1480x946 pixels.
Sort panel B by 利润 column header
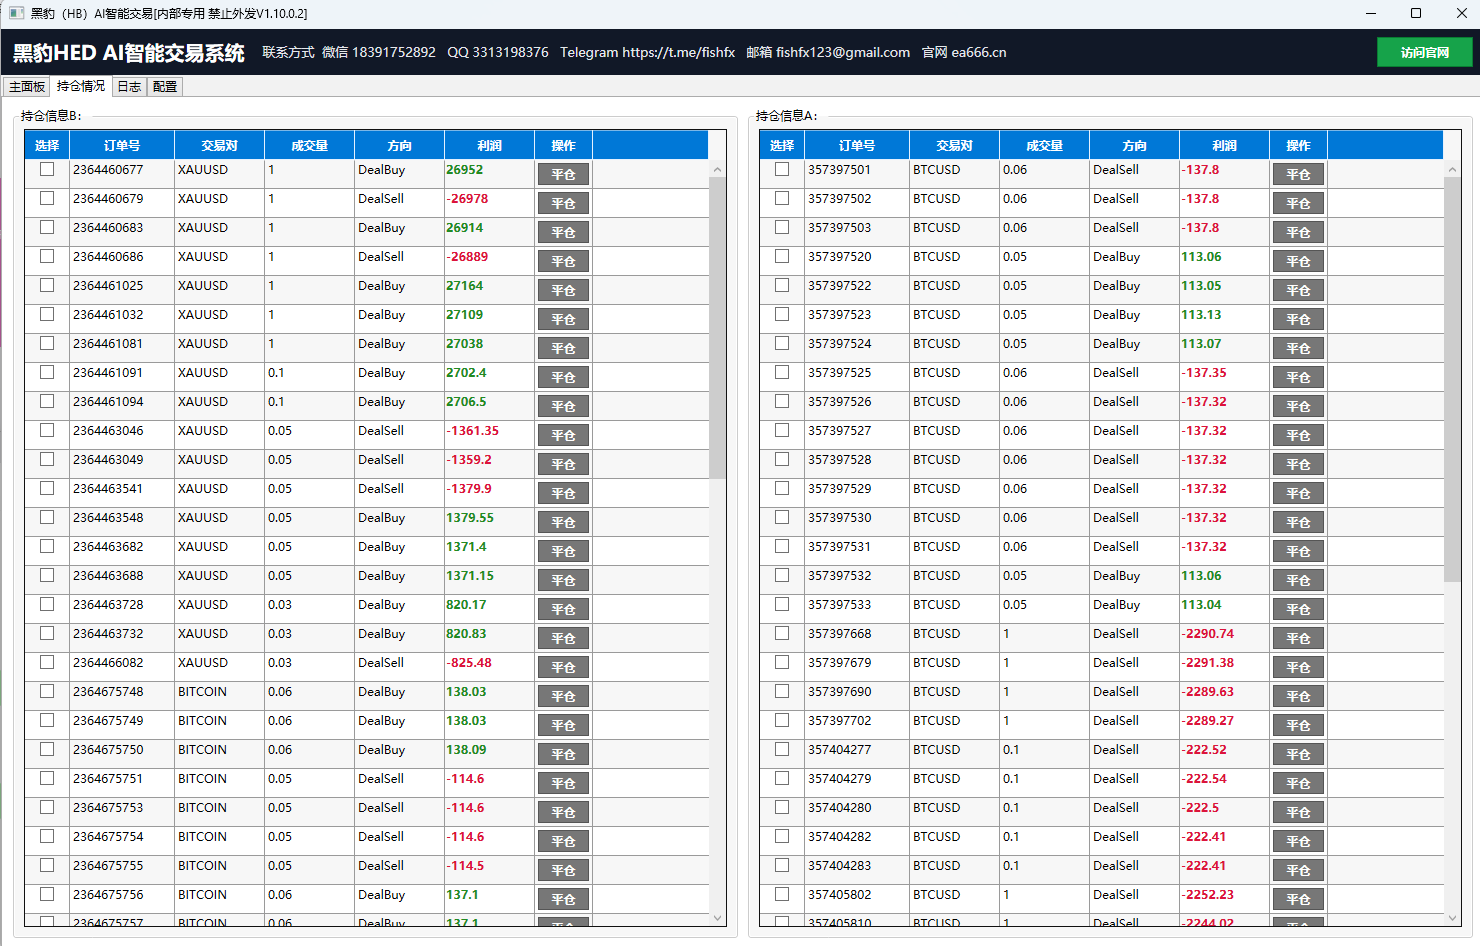[x=490, y=145]
